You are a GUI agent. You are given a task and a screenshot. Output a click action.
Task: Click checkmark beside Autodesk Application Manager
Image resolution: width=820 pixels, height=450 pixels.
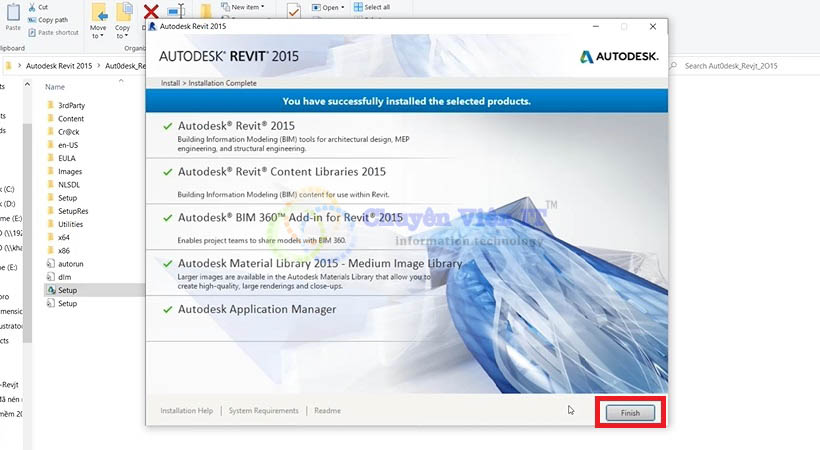pyautogui.click(x=167, y=310)
